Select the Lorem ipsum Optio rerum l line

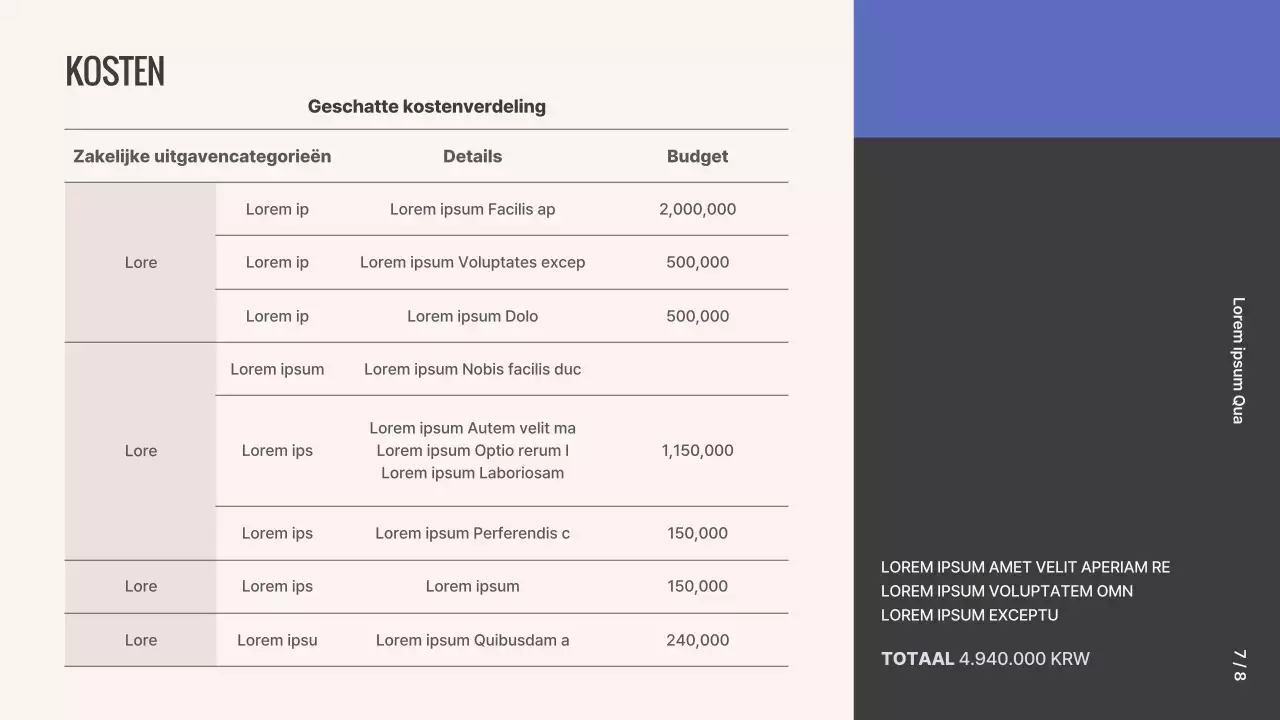click(x=472, y=450)
